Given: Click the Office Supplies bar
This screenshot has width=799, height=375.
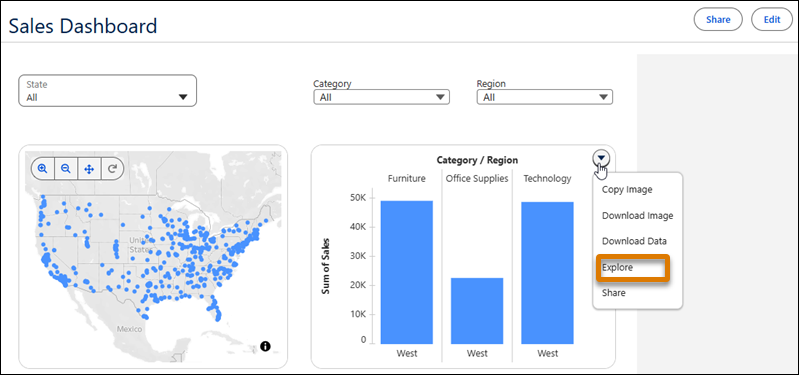Looking at the screenshot, I should (477, 311).
